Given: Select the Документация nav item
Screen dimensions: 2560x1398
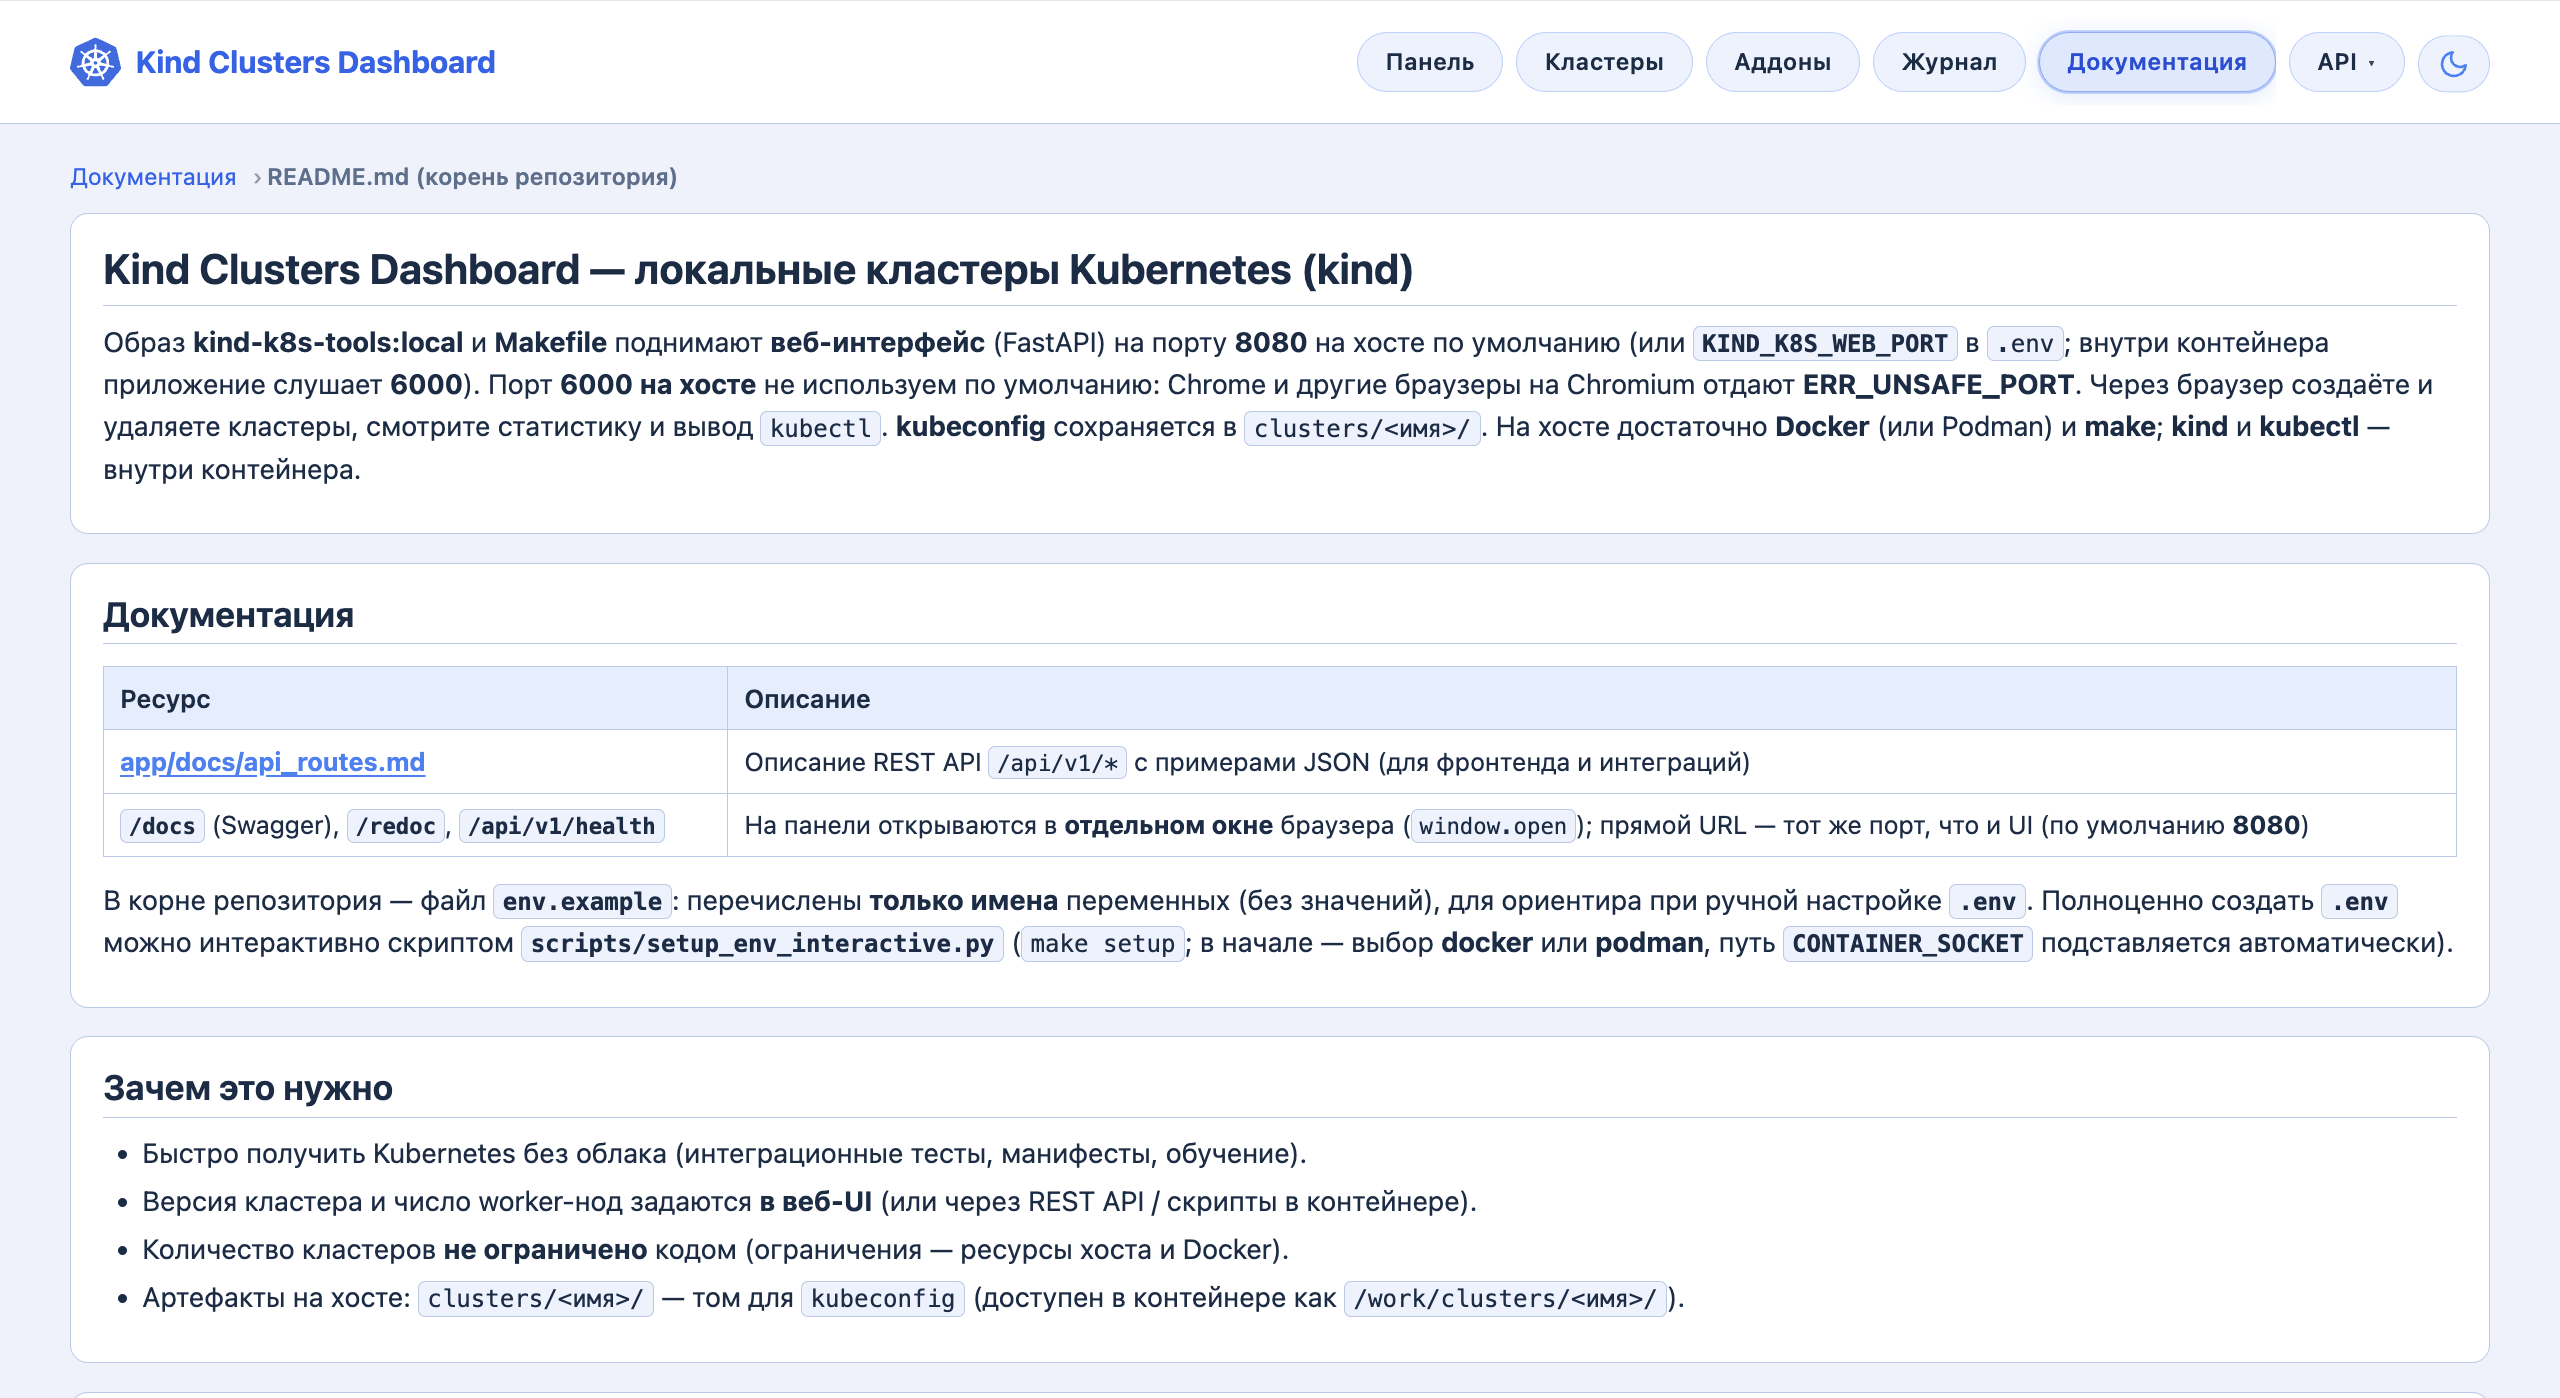Looking at the screenshot, I should click(2157, 62).
